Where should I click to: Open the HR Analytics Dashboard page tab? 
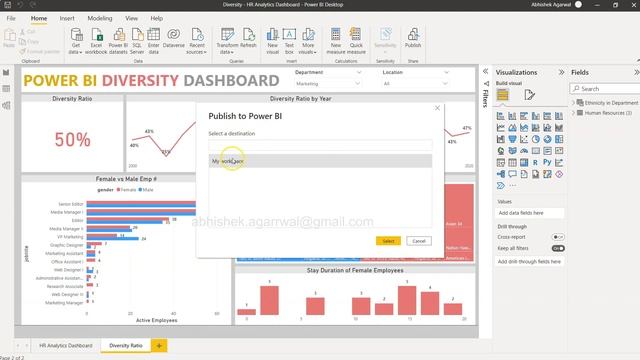pos(66,345)
